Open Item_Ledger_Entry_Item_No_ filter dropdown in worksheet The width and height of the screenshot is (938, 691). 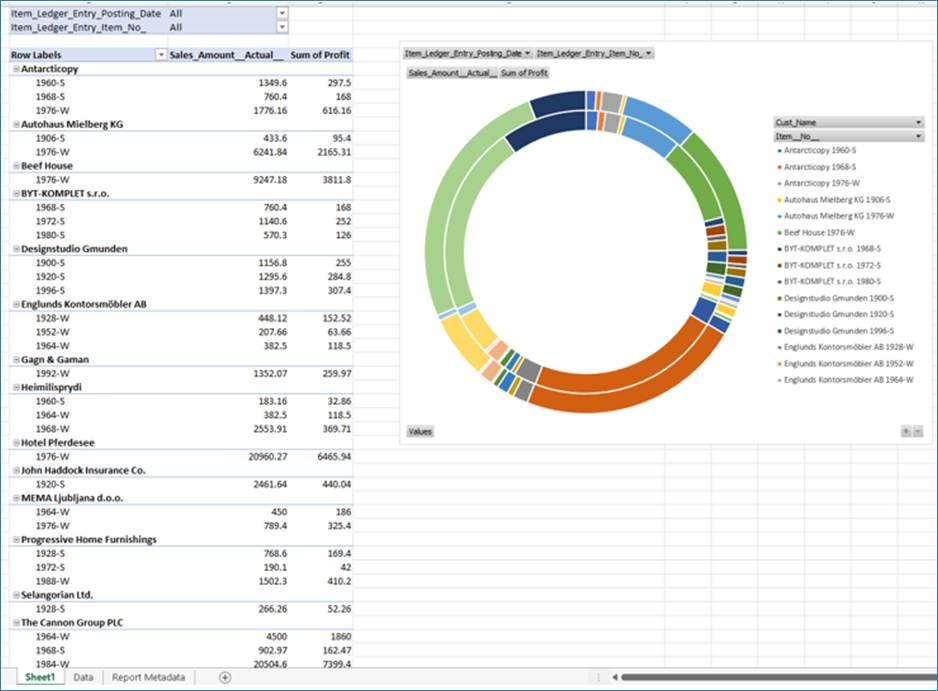(x=281, y=28)
